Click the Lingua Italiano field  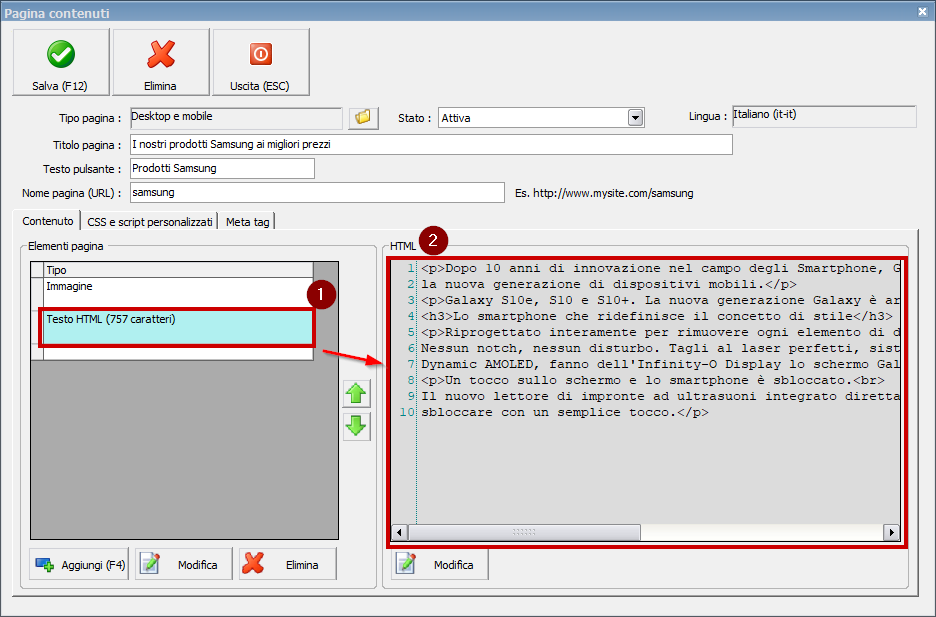(x=824, y=116)
